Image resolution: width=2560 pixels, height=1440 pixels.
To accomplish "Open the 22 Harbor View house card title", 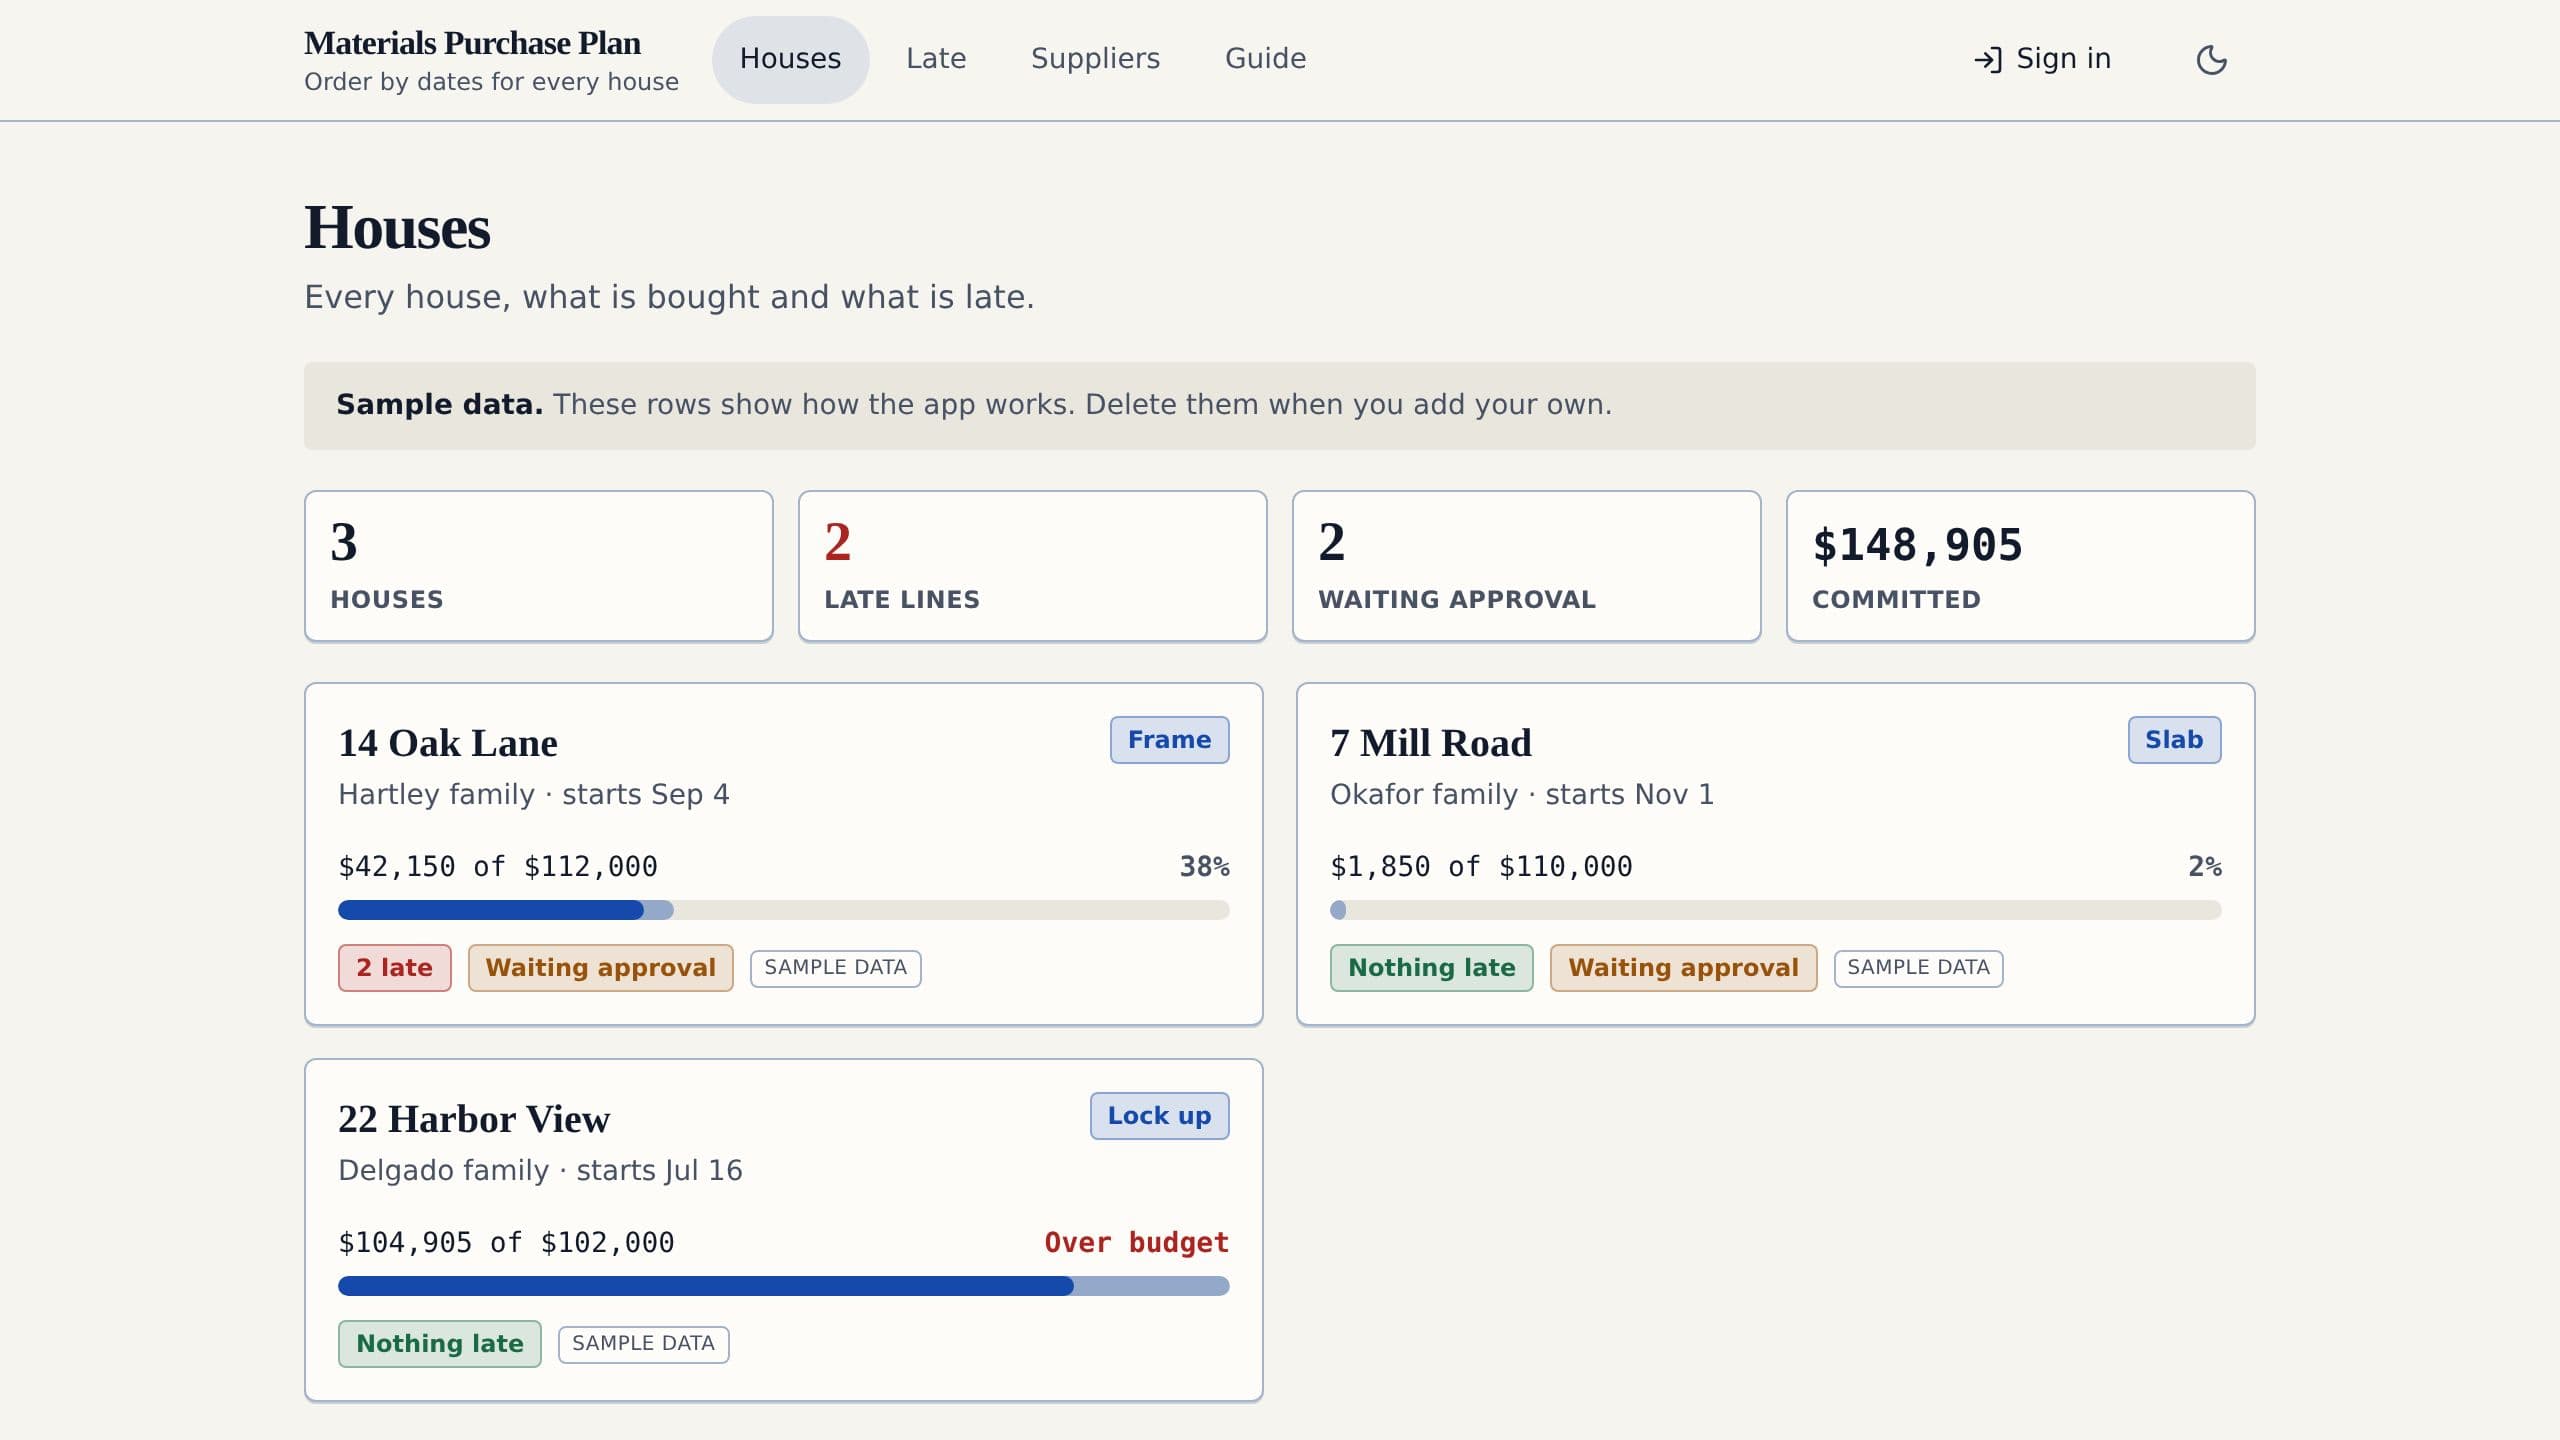I will coord(473,1119).
